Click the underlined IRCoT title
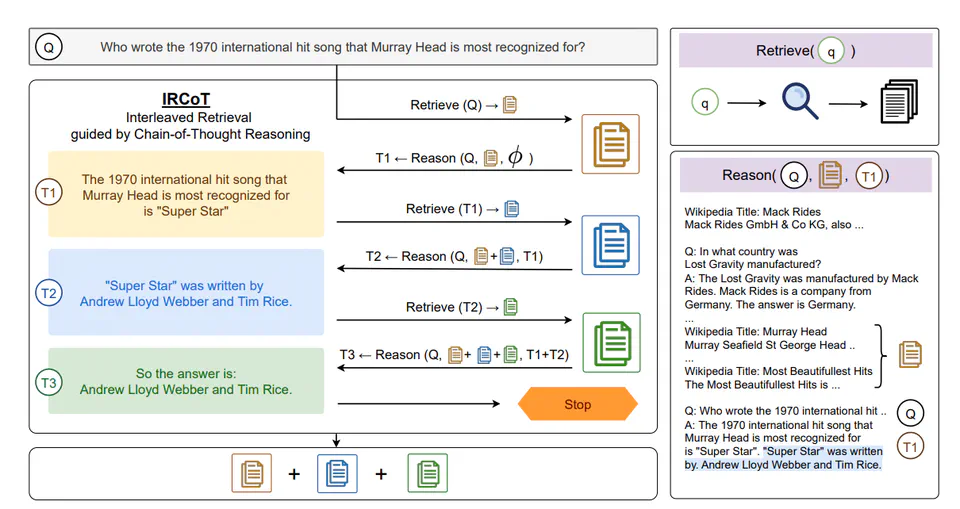960x509 pixels. click(189, 100)
